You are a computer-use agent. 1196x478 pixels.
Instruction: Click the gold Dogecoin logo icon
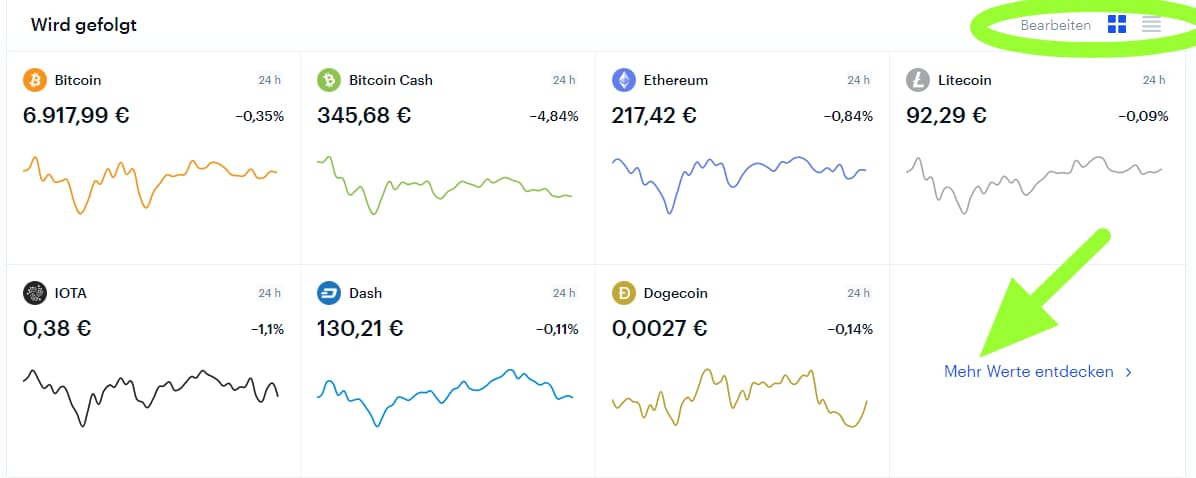[x=623, y=293]
